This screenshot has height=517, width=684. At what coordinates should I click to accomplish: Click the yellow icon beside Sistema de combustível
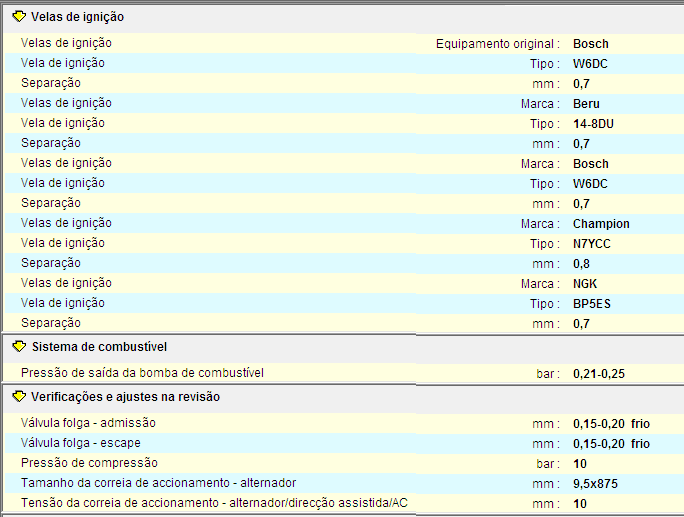click(19, 347)
